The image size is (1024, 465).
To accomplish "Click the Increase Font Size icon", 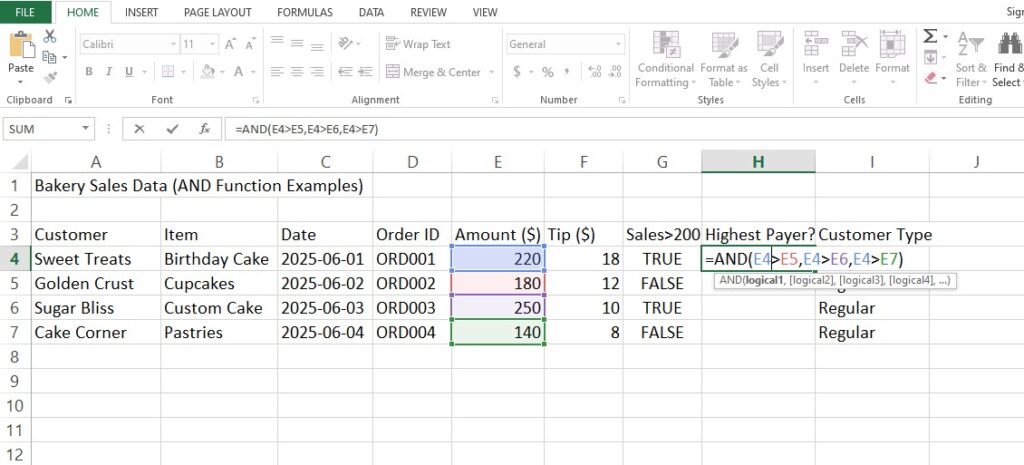I will [x=230, y=44].
